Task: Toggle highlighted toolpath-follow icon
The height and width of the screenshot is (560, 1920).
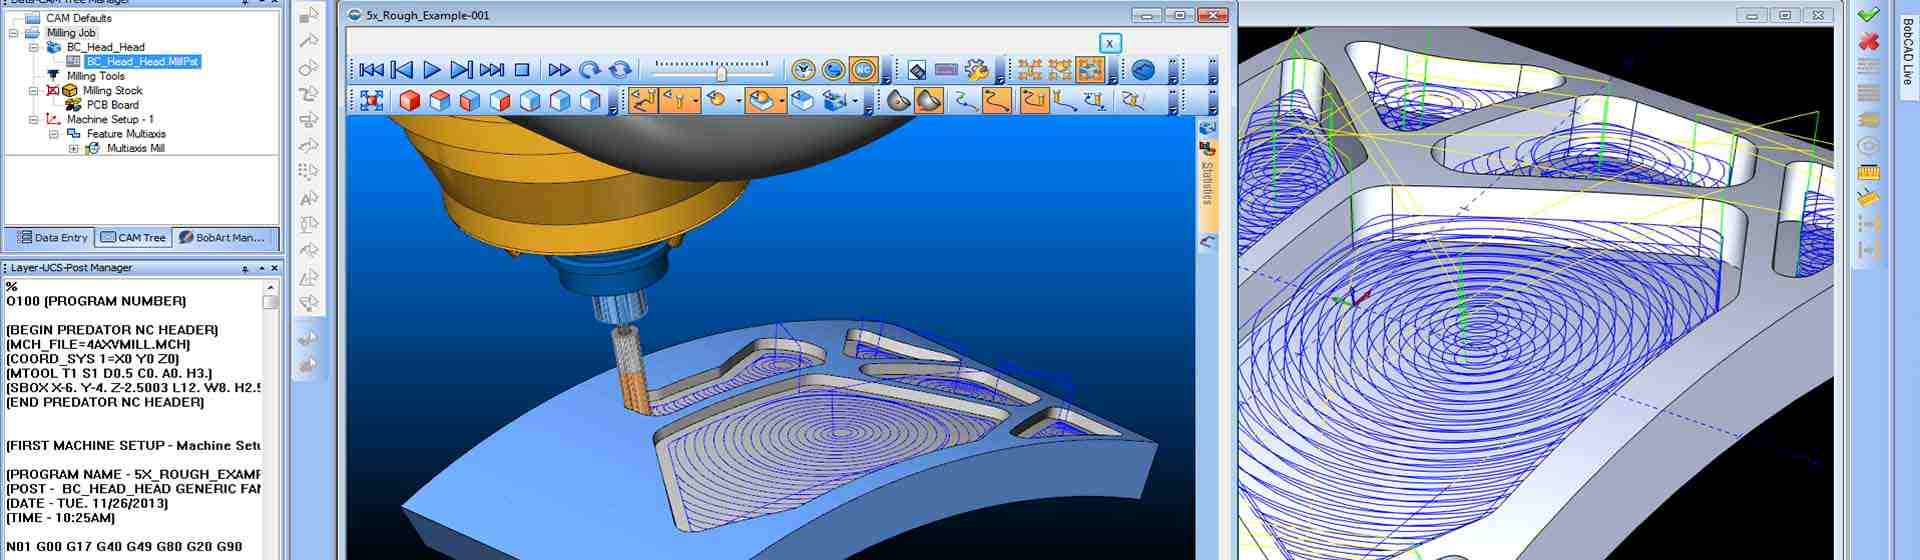Action: tap(1034, 100)
